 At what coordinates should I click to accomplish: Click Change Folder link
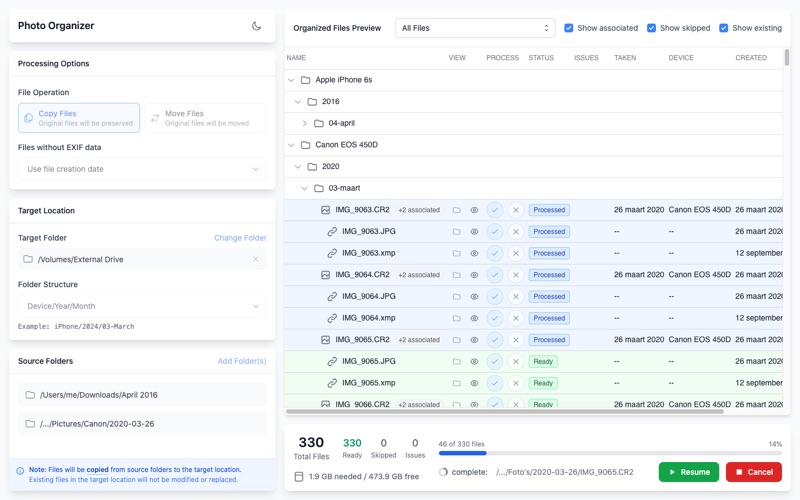[x=240, y=238]
